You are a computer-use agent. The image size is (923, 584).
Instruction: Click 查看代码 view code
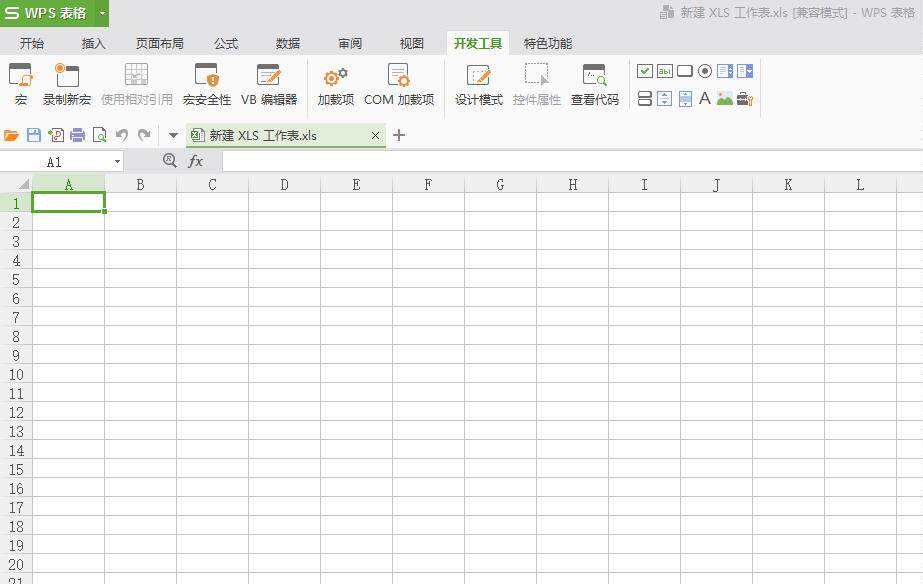click(595, 85)
